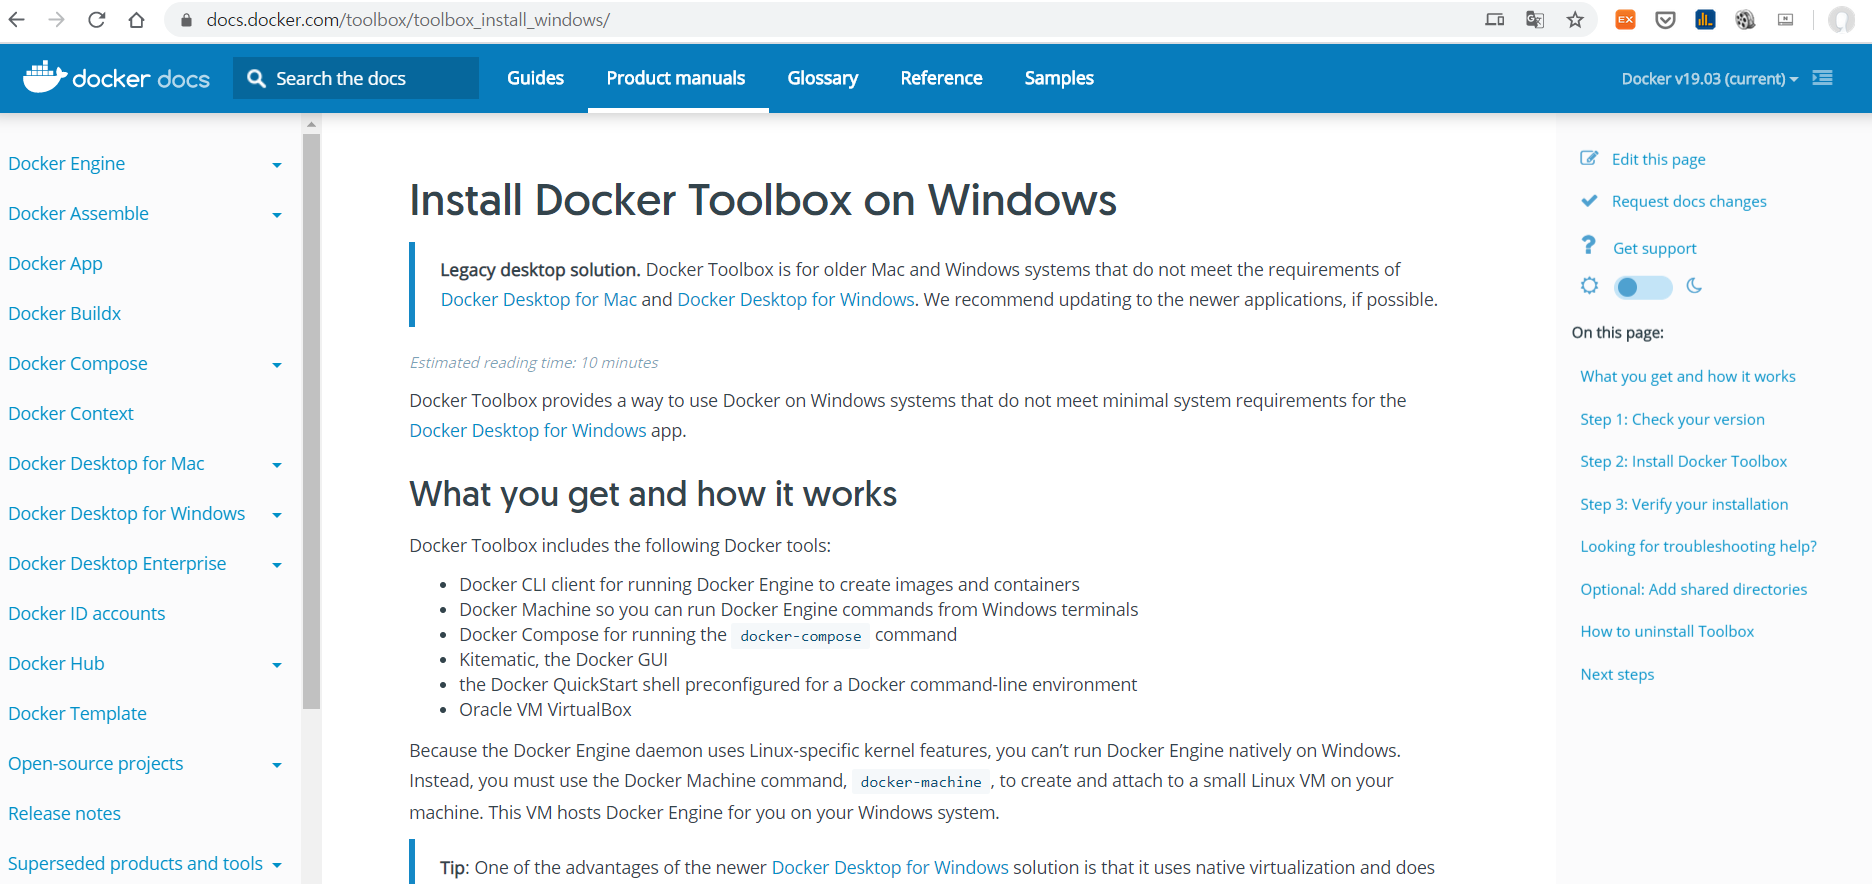Open the Product manuals tab
Image resolution: width=1872 pixels, height=884 pixels.
point(676,78)
